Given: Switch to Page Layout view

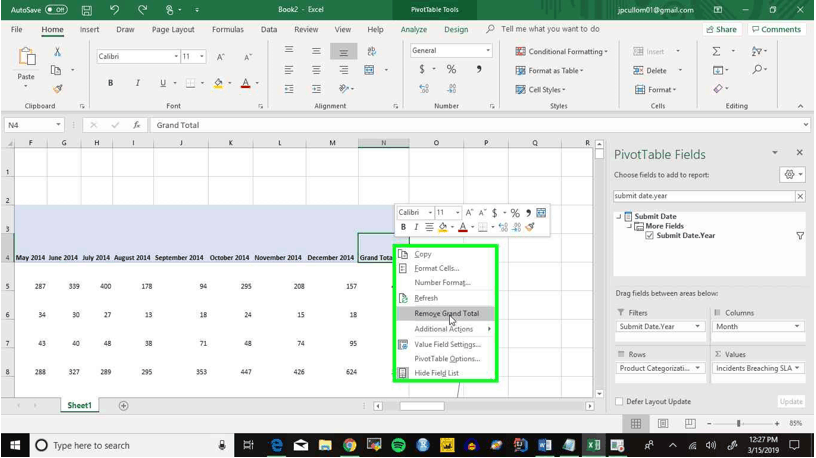Looking at the screenshot, I should [663, 424].
